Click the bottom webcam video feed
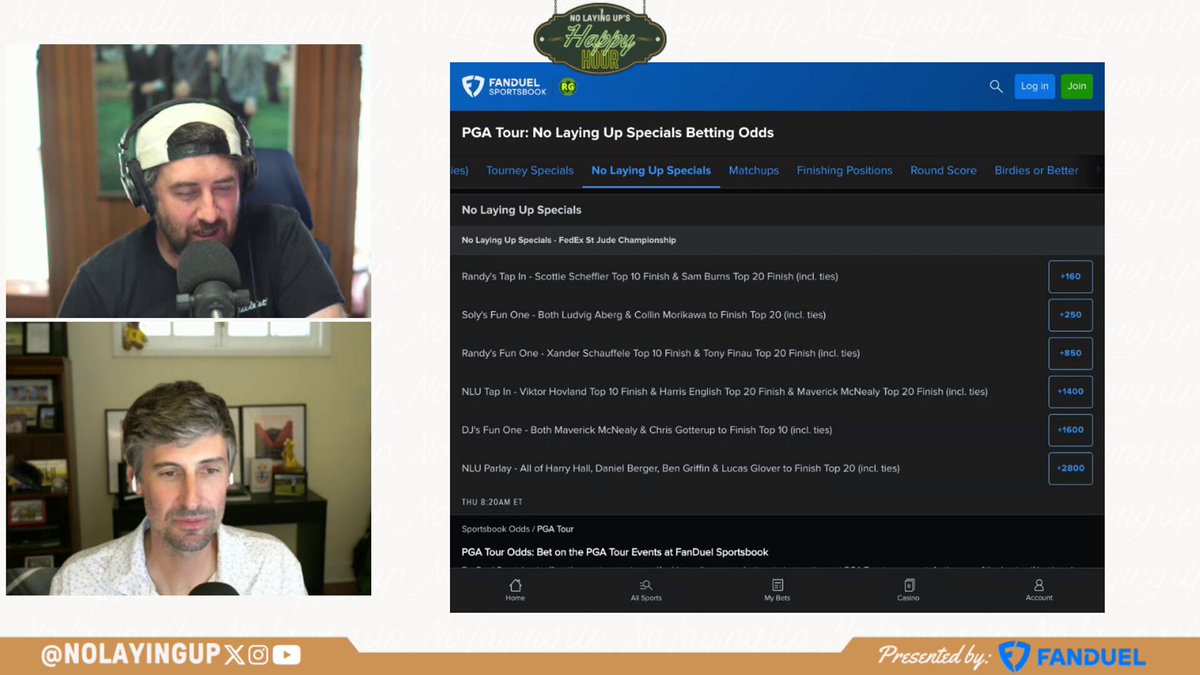 189,459
